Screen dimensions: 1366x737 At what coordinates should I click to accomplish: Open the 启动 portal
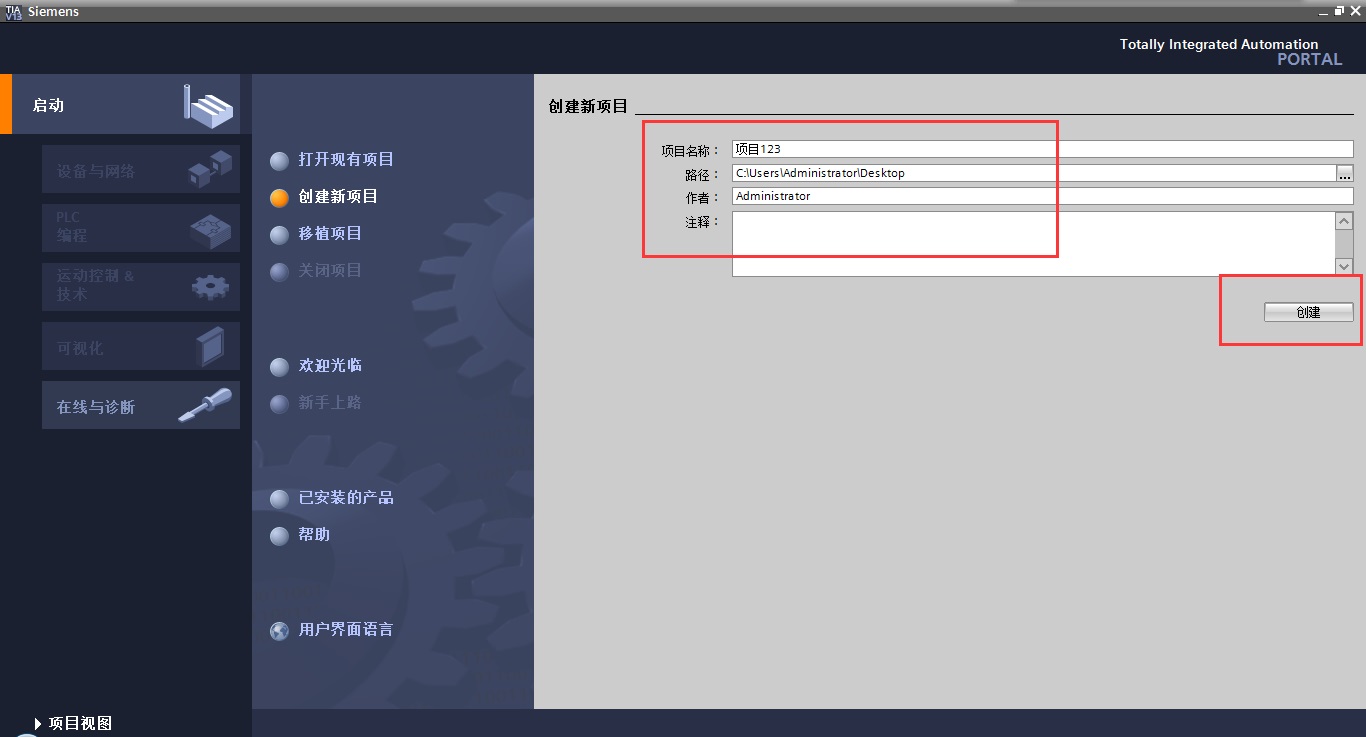[x=125, y=104]
